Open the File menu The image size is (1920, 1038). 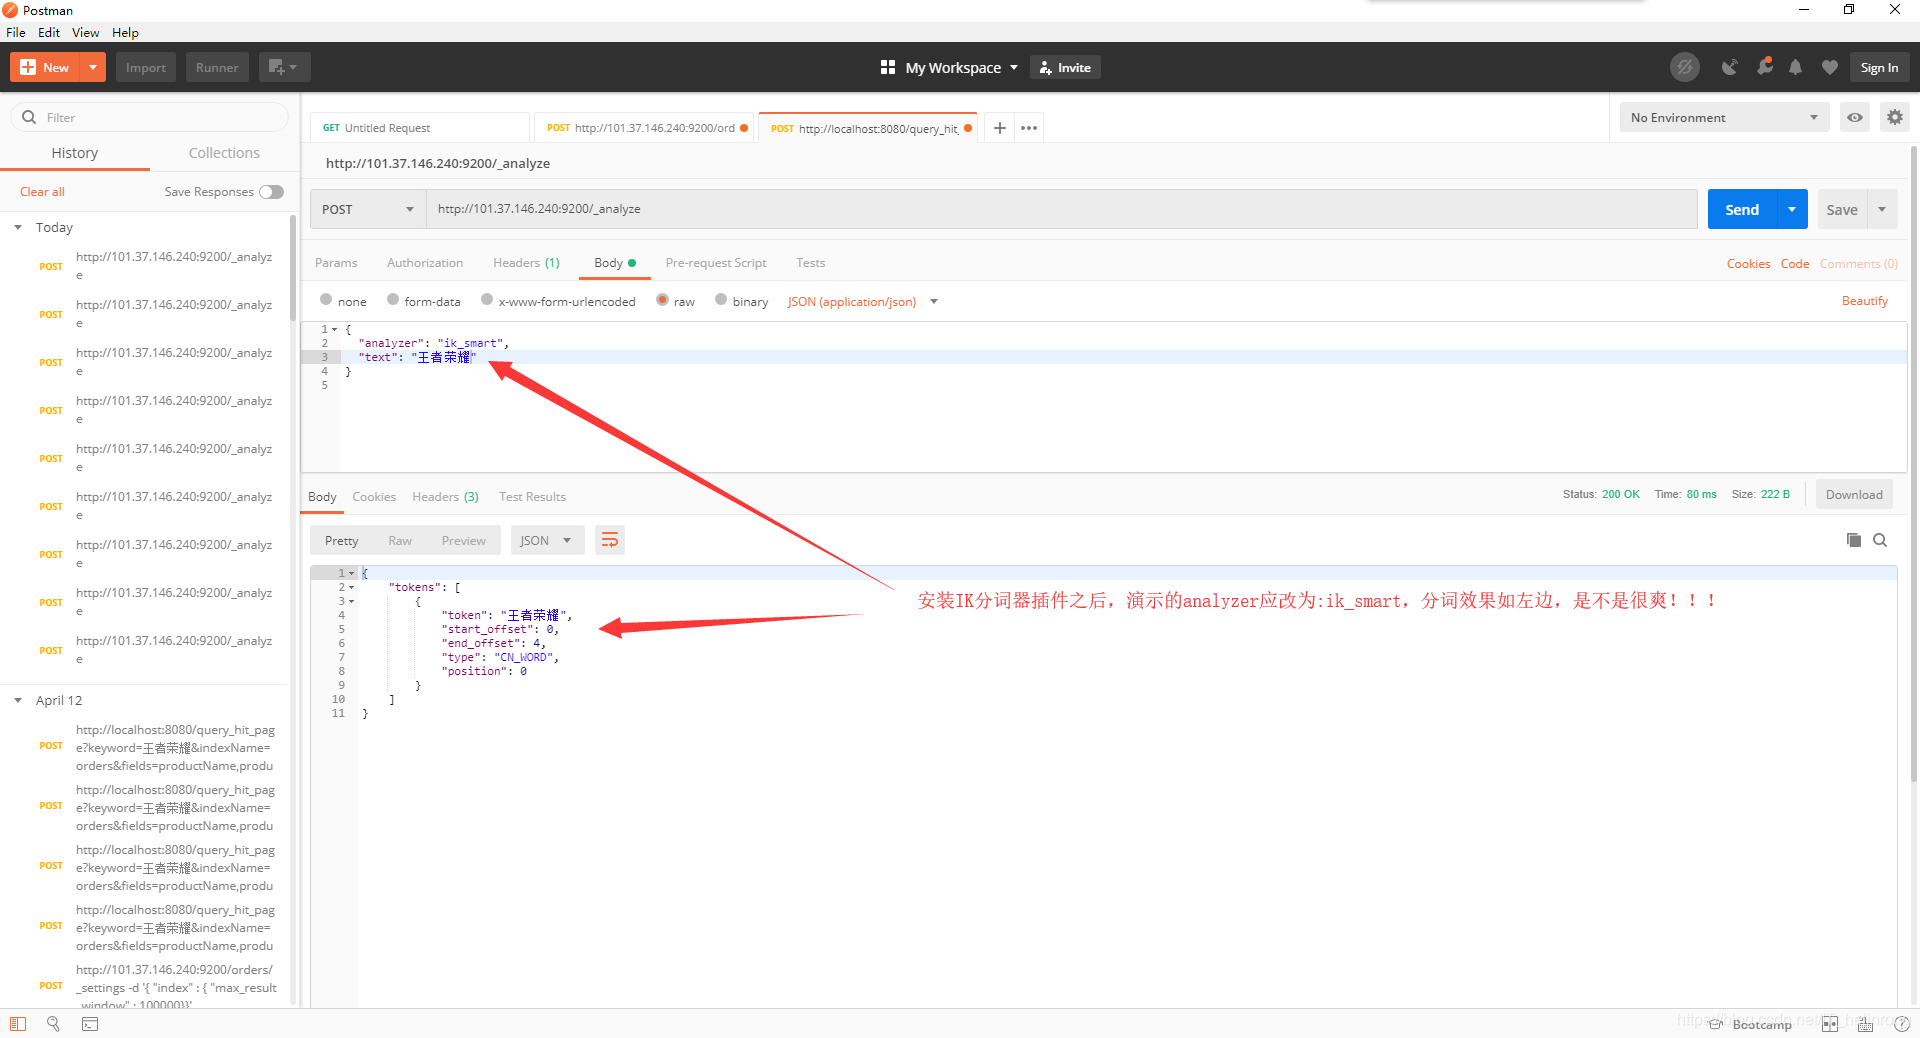coord(16,32)
